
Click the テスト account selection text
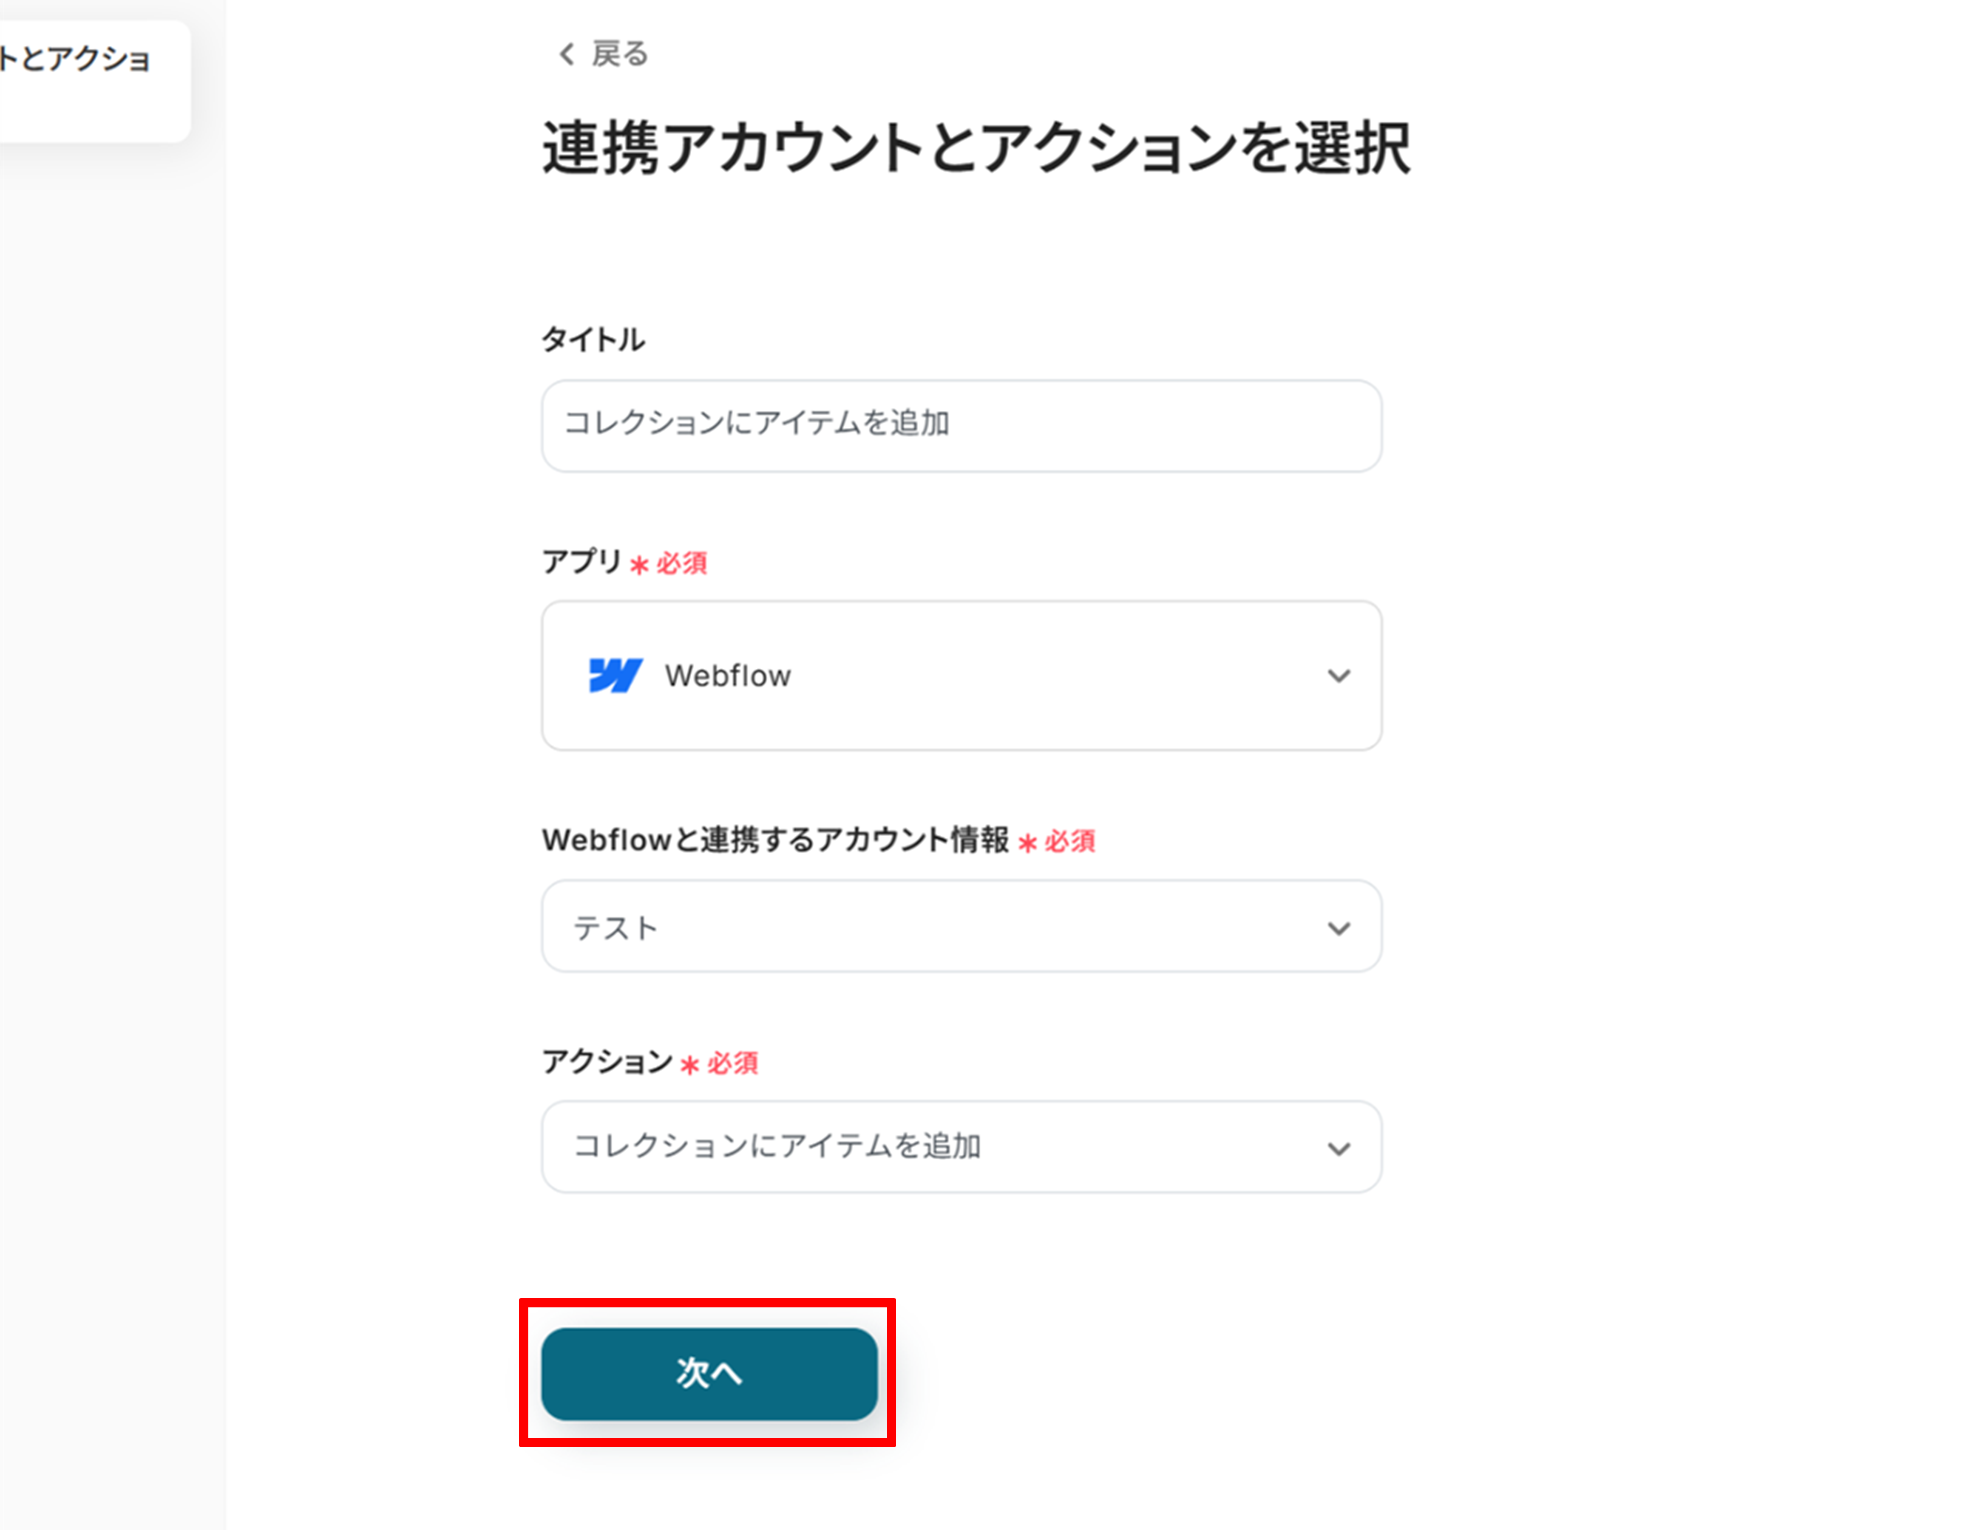tap(615, 928)
